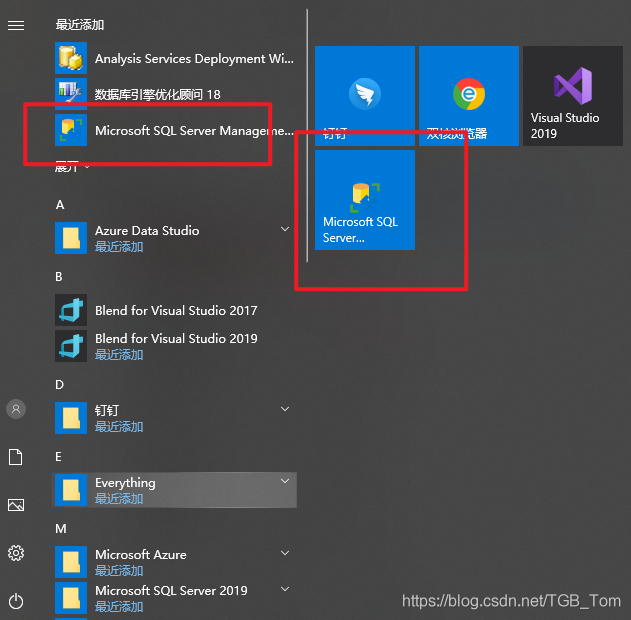The image size is (631, 620).
Task: Select 'Blend for Visual Studio 2017' text
Action: [x=176, y=311]
